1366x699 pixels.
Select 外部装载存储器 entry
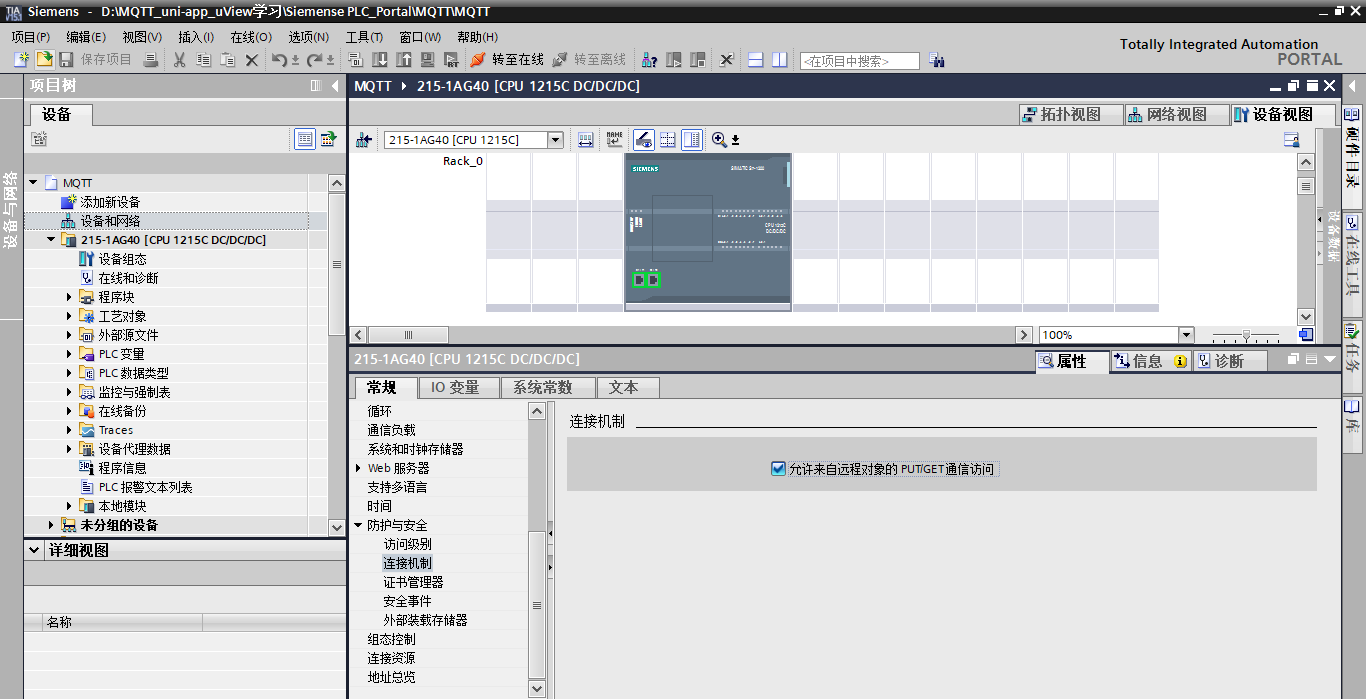point(425,620)
